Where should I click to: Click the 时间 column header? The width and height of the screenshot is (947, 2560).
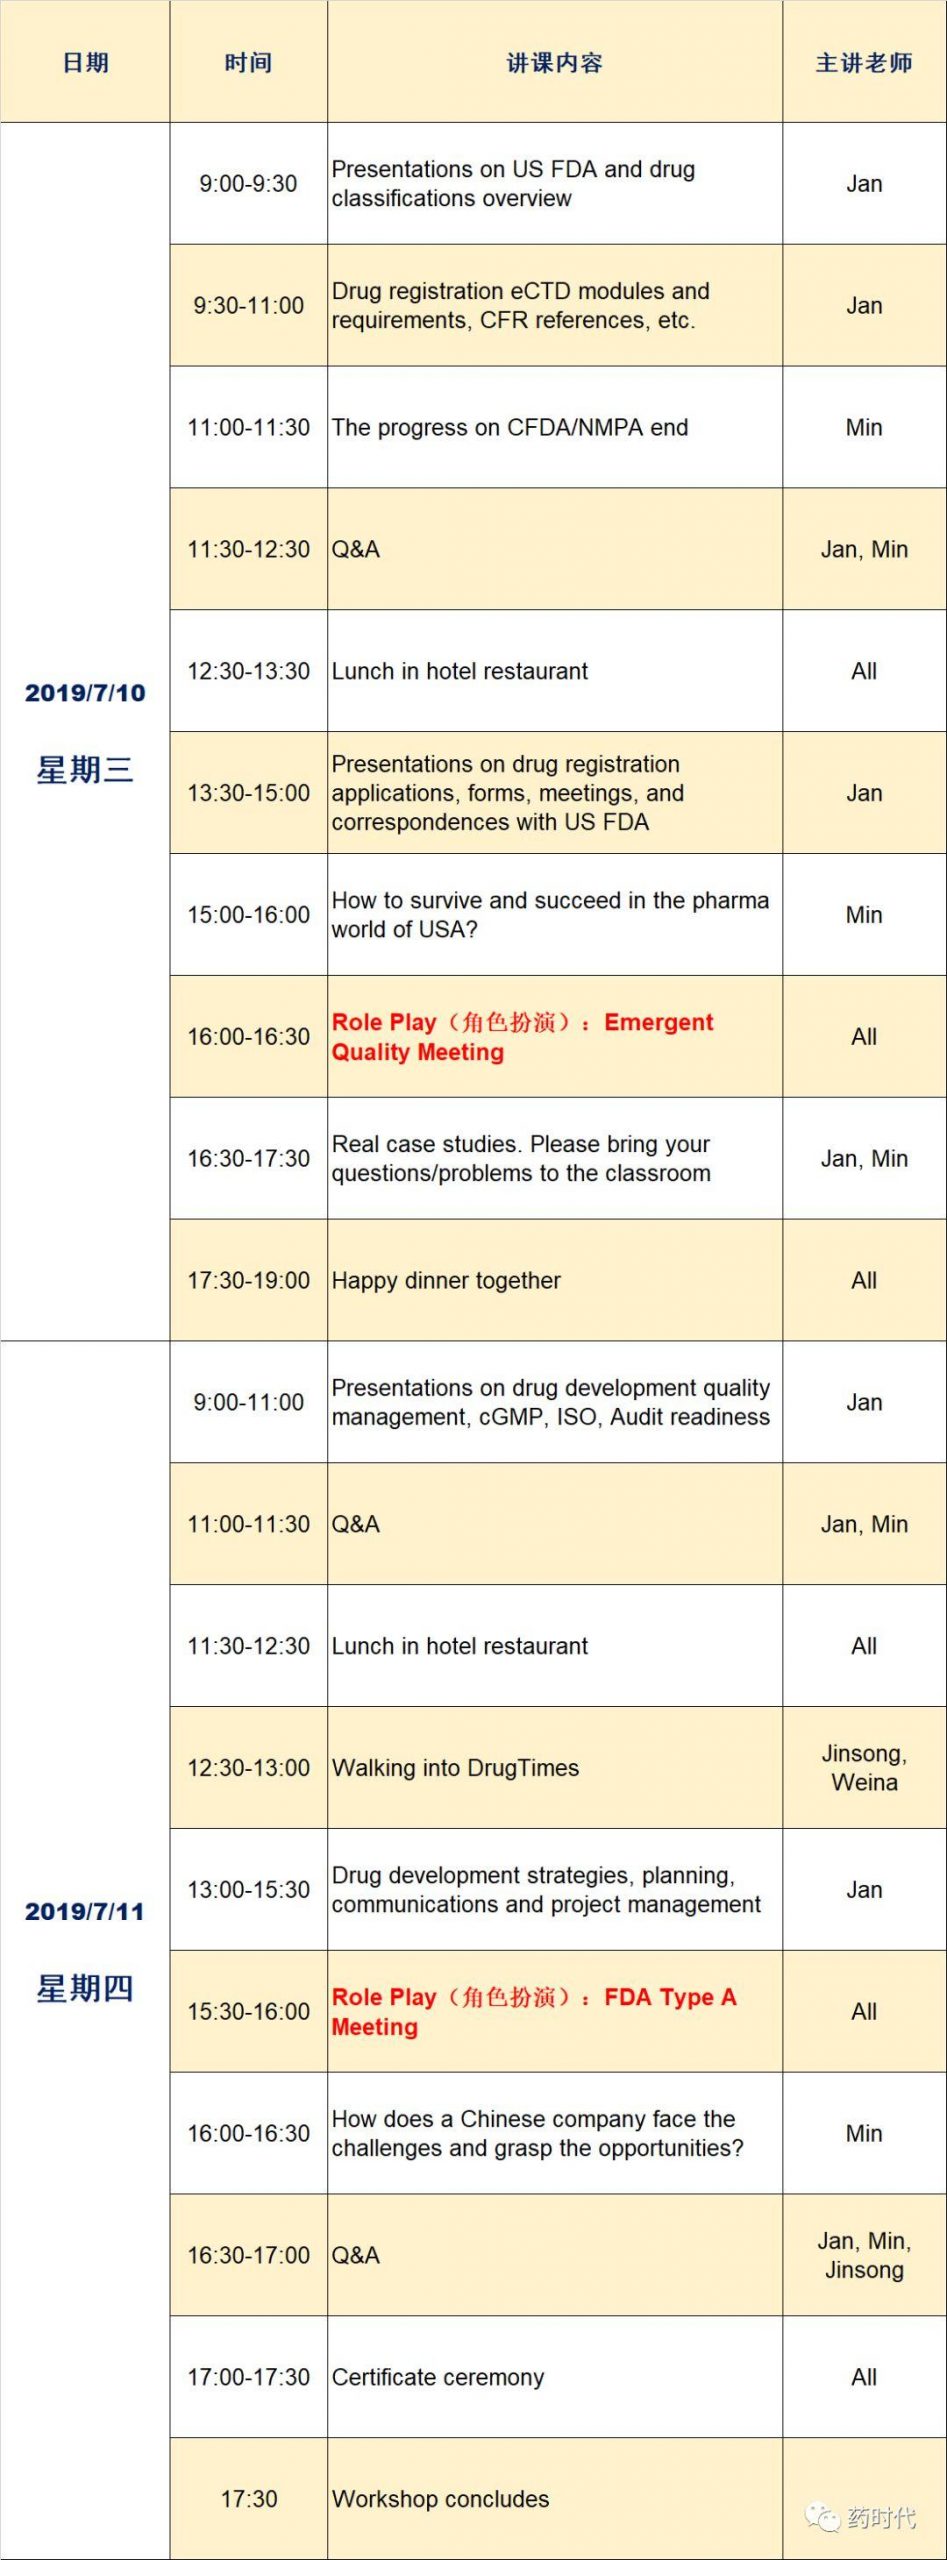click(x=248, y=63)
